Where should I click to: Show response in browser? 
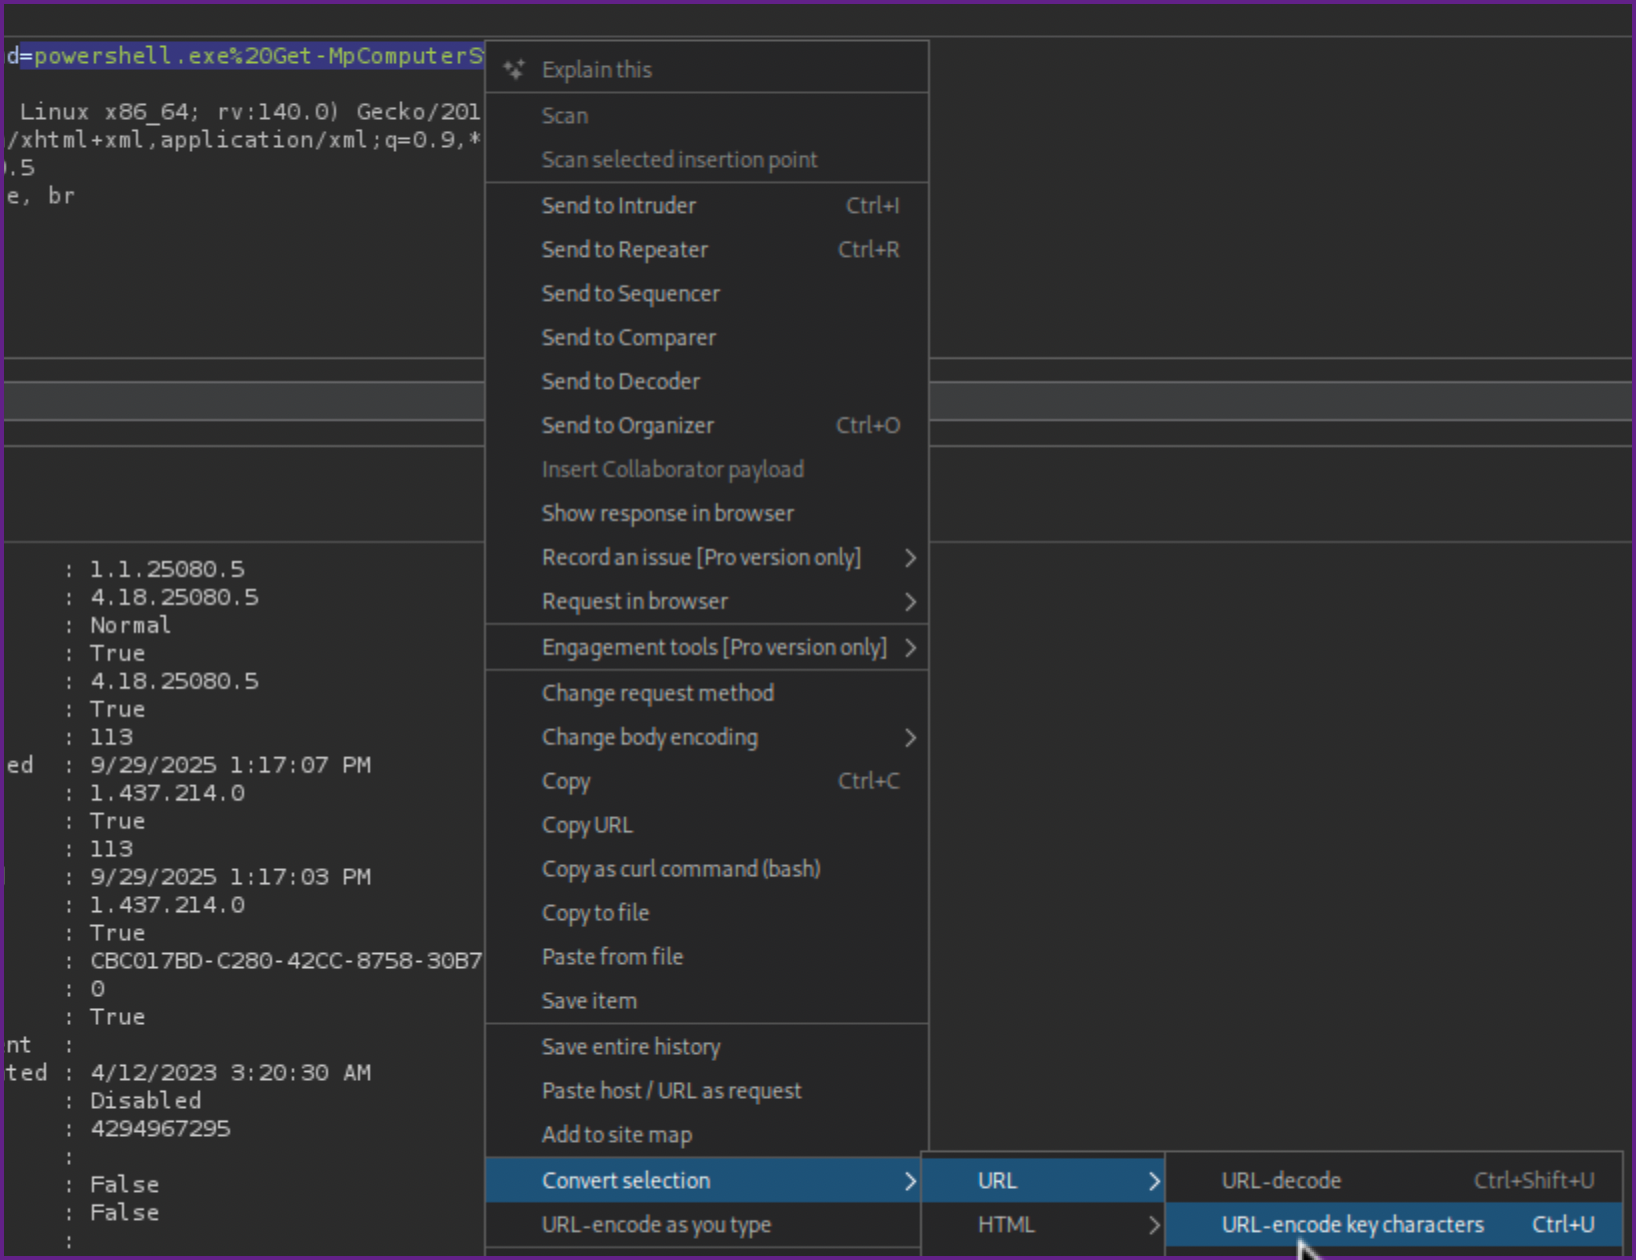[667, 514]
